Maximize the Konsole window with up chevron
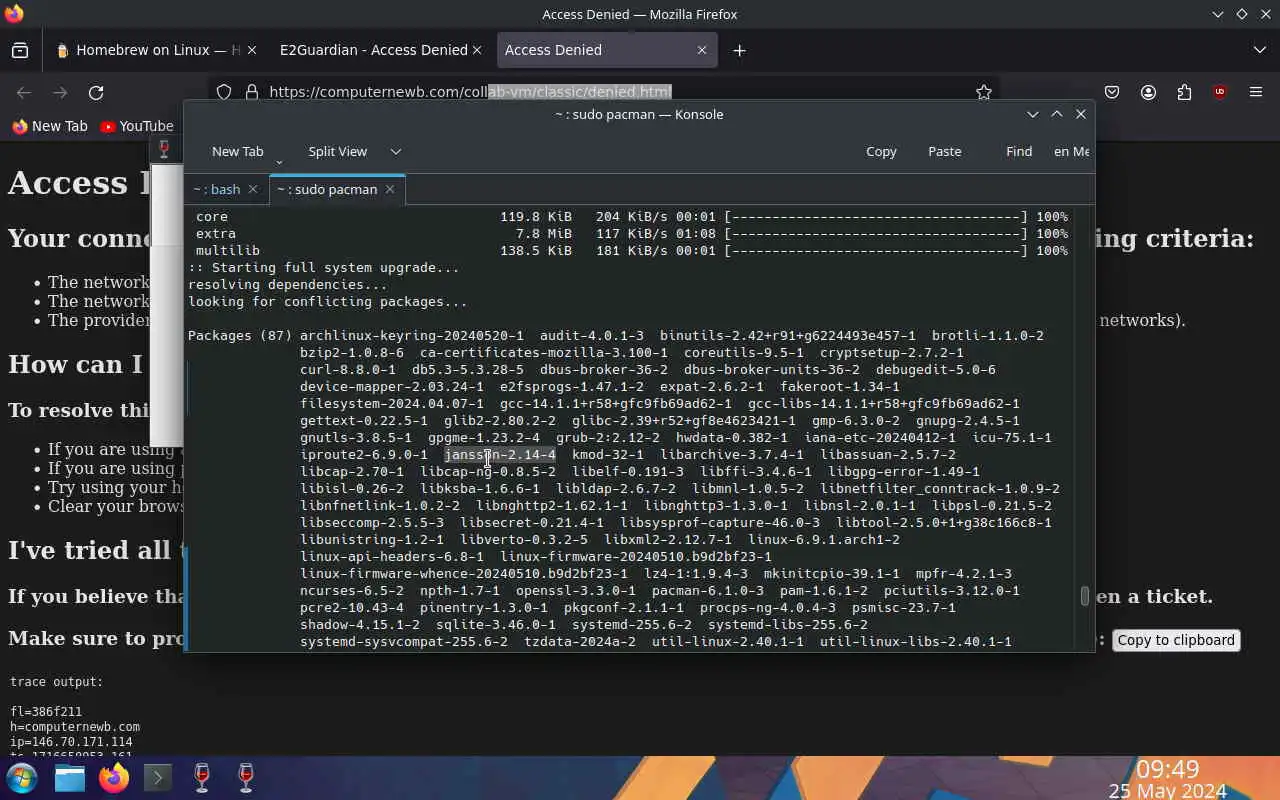This screenshot has height=800, width=1280. click(1057, 114)
